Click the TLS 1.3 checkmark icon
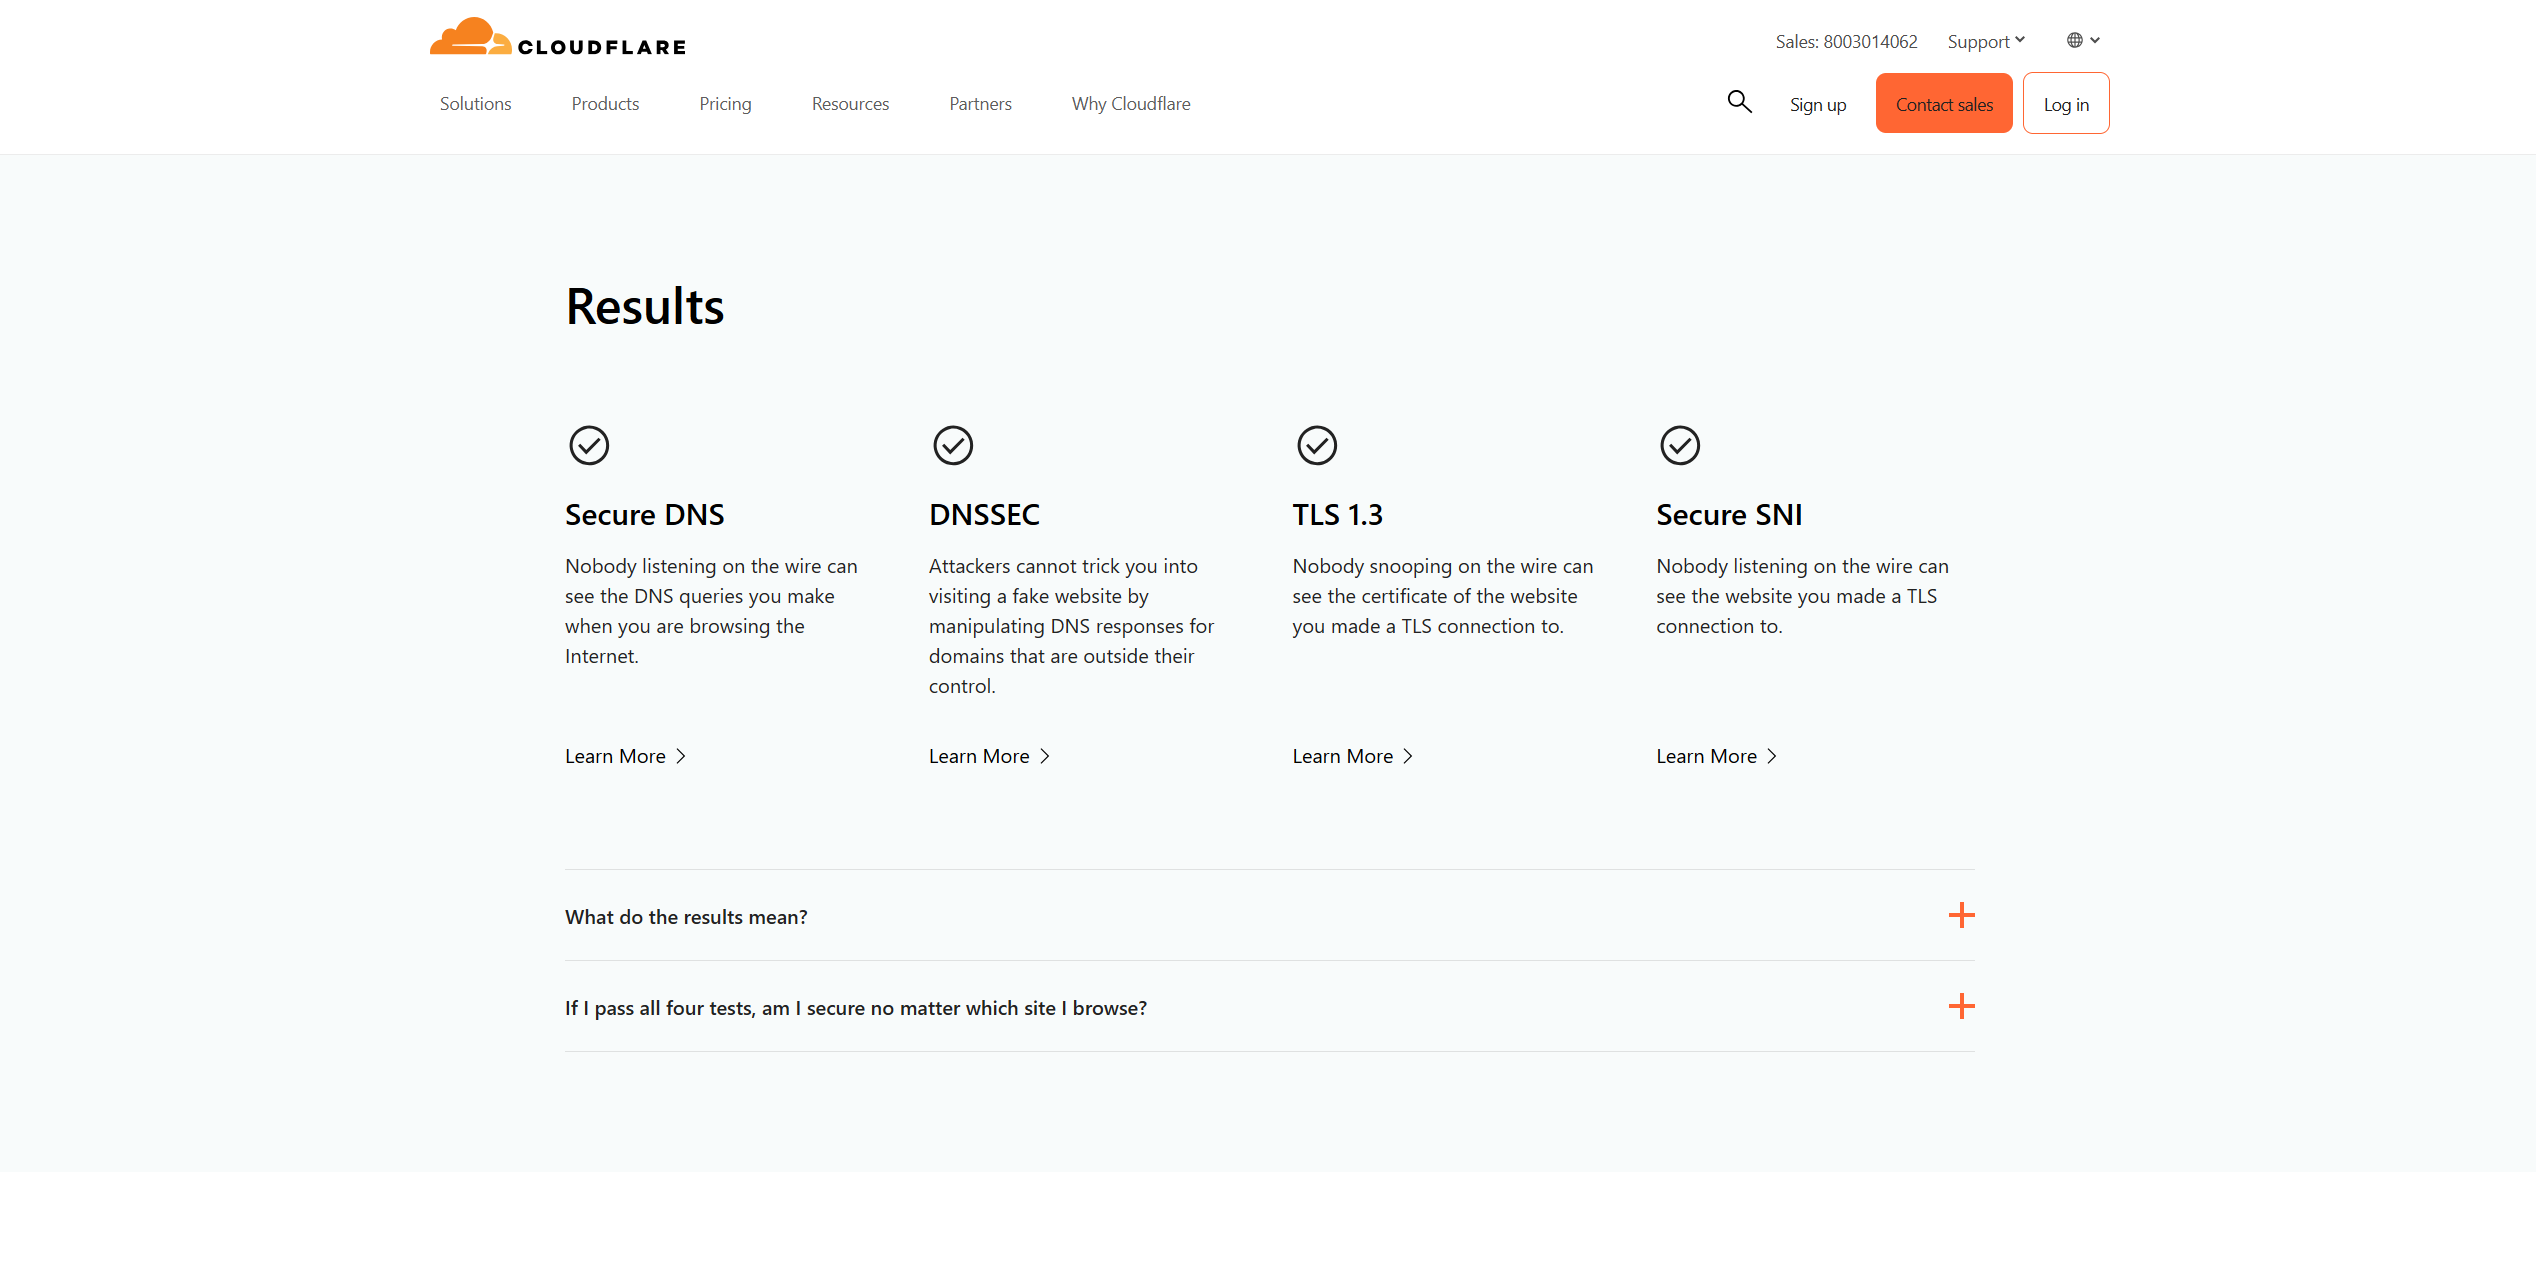Screen dimensions: 2536x1262 pyautogui.click(x=1316, y=445)
